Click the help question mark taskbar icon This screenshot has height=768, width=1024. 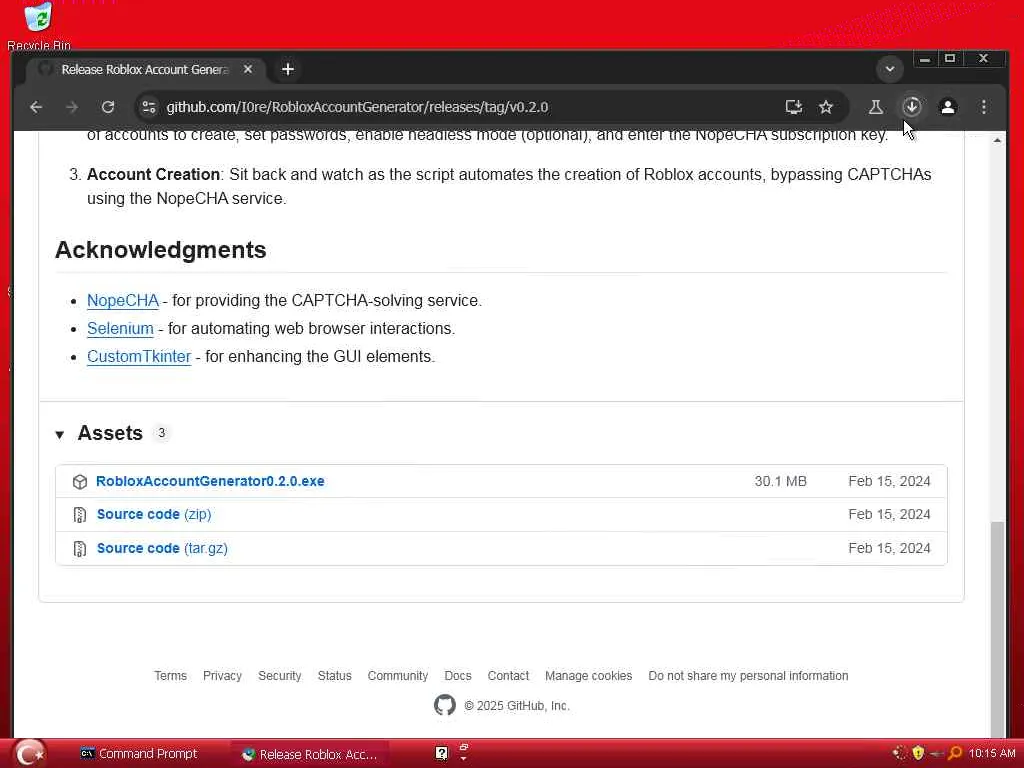(x=441, y=754)
